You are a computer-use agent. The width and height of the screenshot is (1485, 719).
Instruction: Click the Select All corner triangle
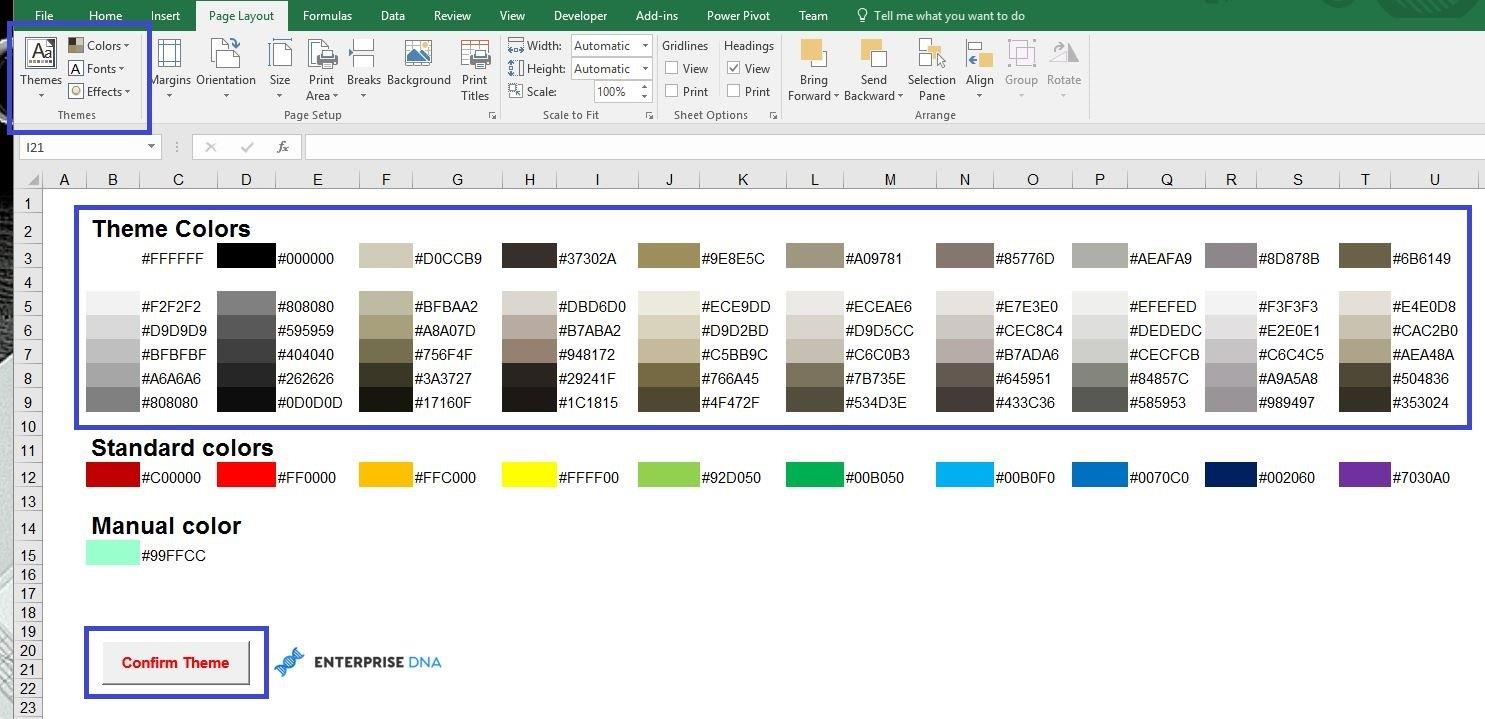pos(33,180)
